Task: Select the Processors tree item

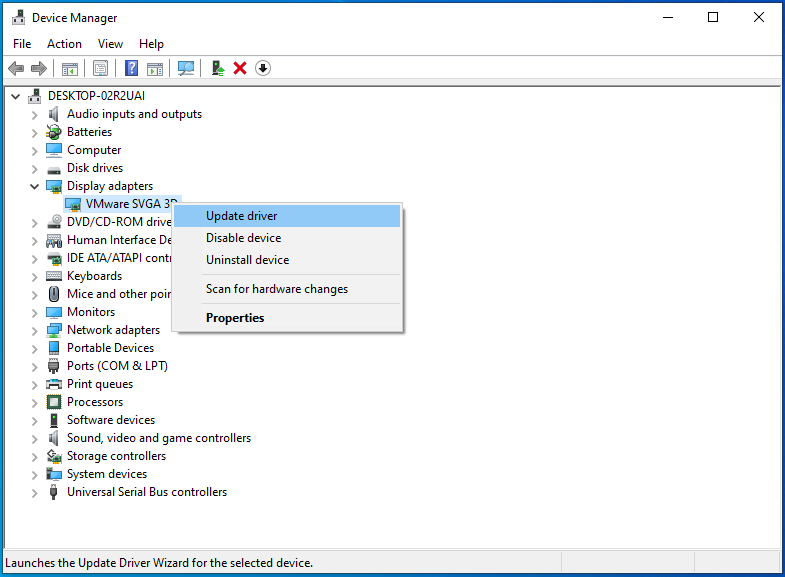Action: (x=95, y=402)
